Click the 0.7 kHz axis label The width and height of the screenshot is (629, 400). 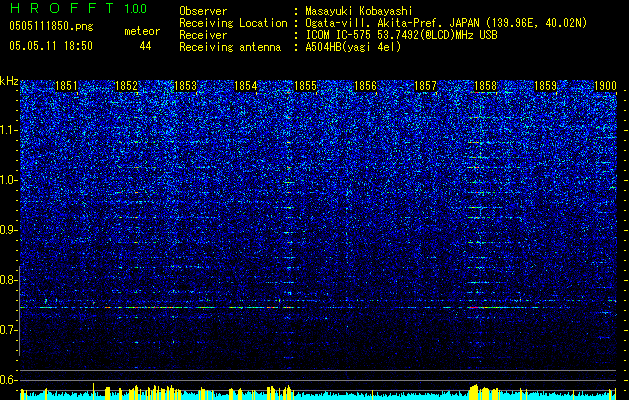(9, 330)
